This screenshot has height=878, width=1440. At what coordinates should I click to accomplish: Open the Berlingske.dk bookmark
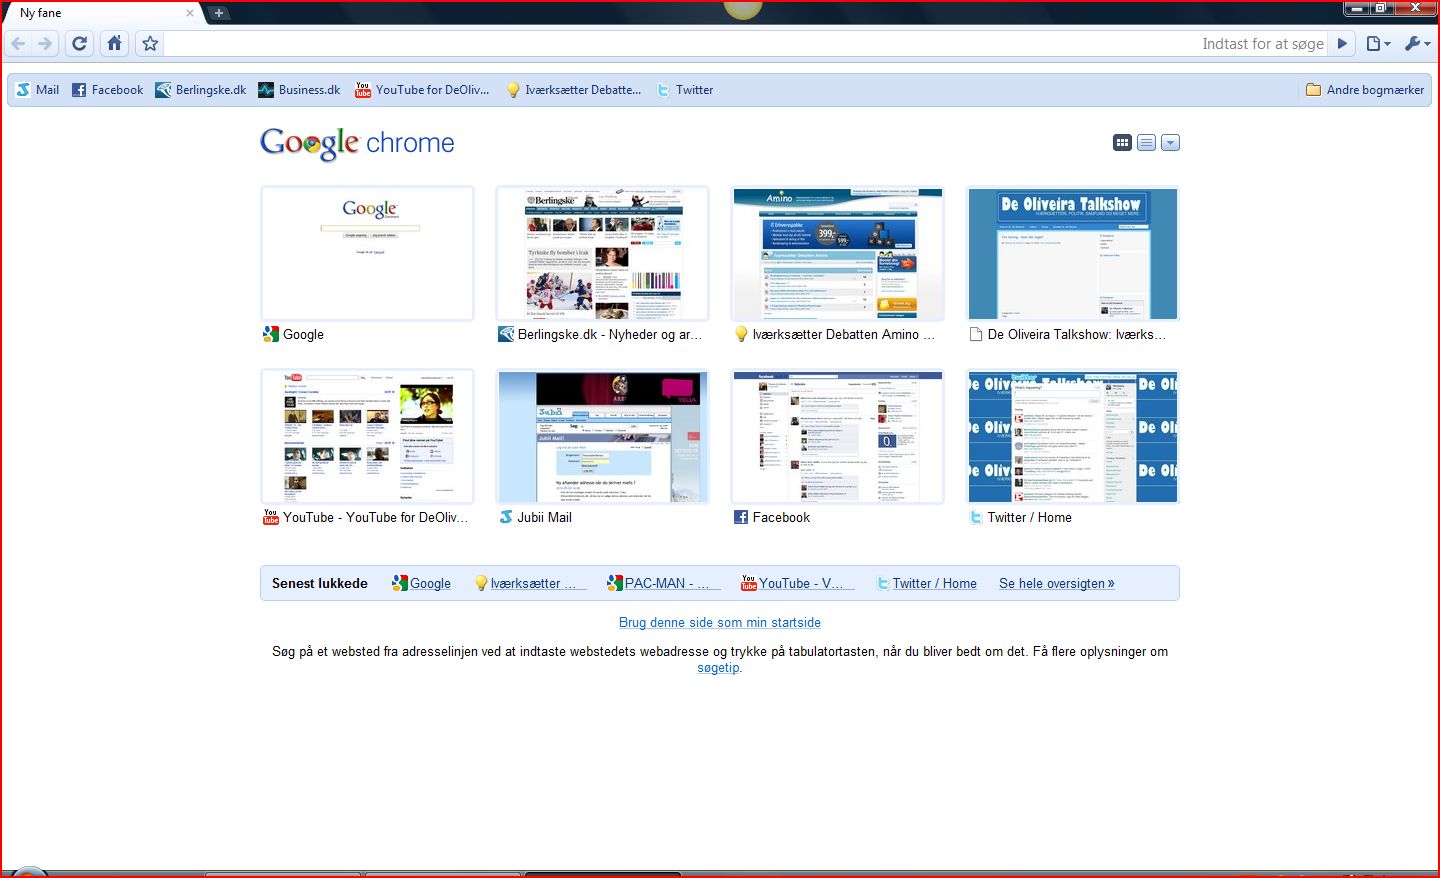click(x=201, y=90)
